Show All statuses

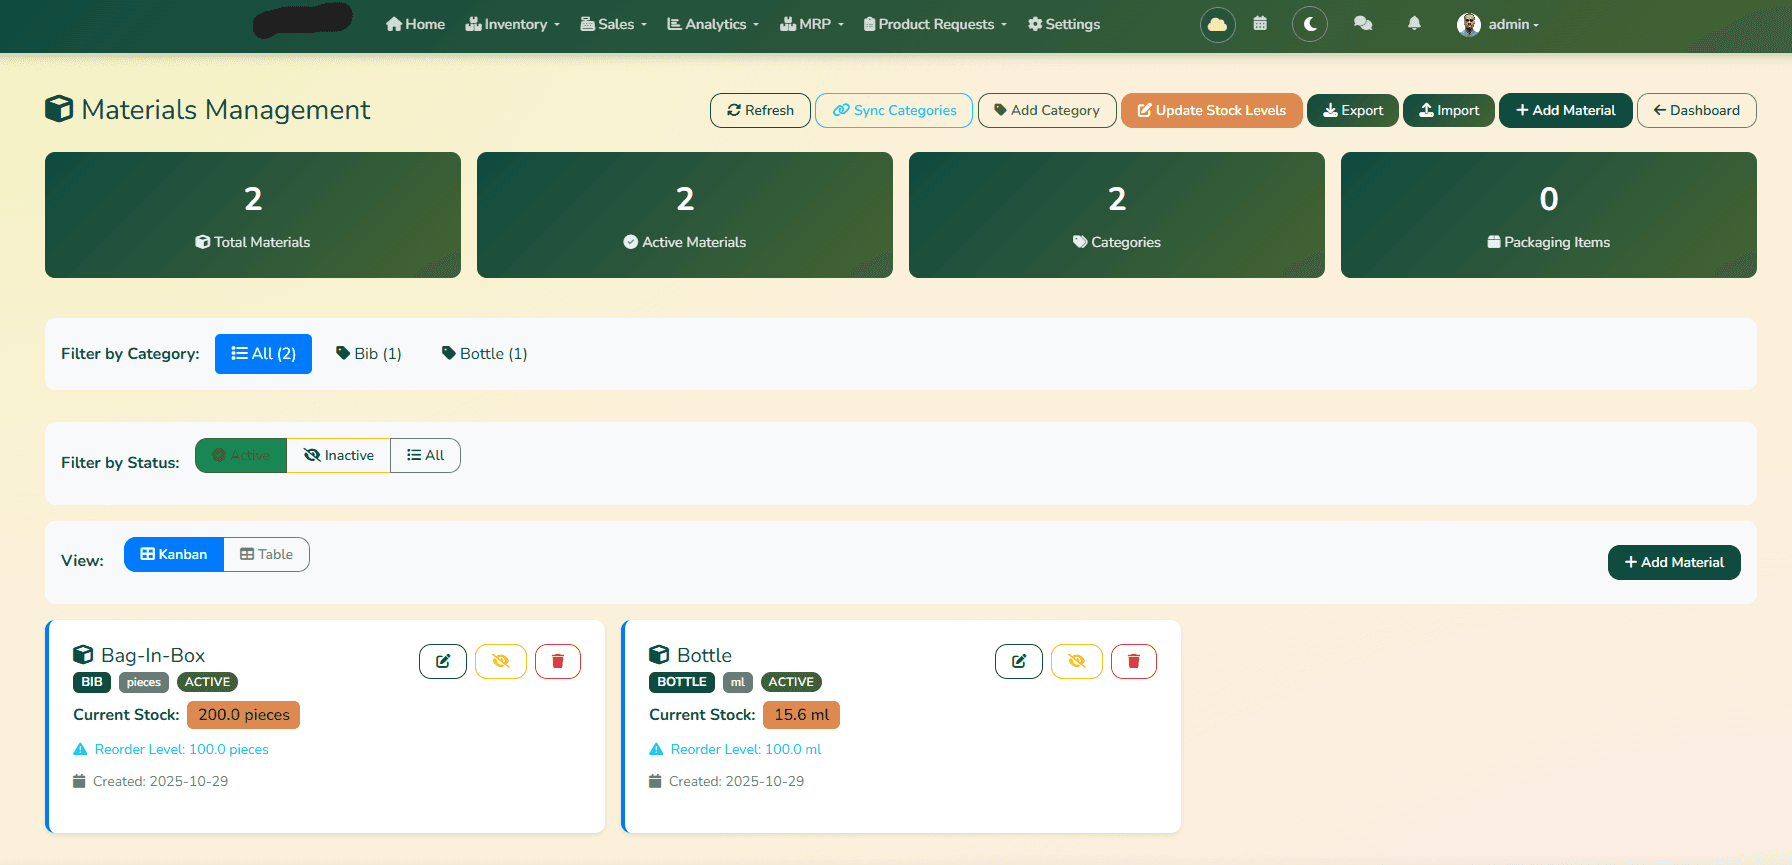click(426, 455)
